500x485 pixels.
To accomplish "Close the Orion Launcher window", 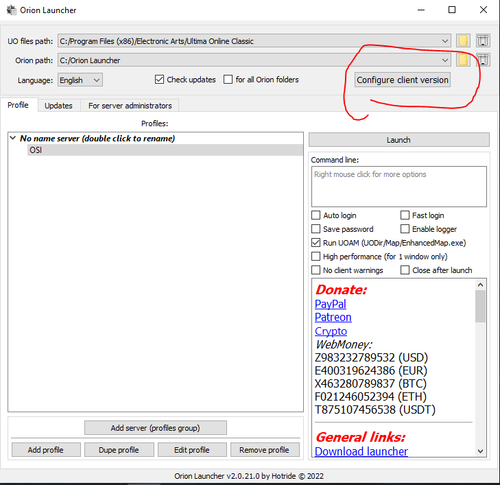I will [x=483, y=10].
